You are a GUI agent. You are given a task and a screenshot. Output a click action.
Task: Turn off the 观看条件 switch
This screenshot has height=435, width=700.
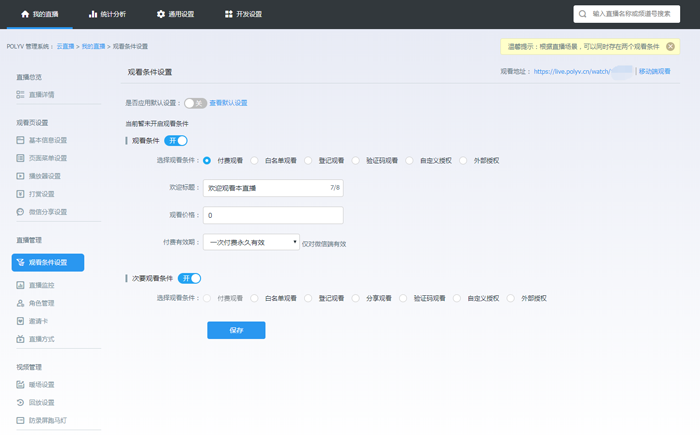[x=176, y=141]
